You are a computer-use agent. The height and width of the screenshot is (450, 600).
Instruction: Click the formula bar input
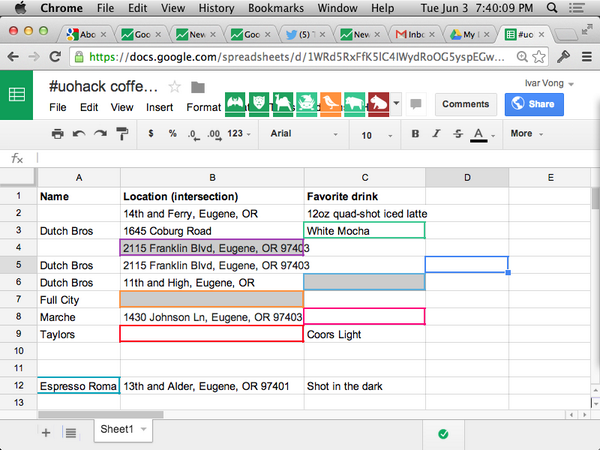(x=318, y=158)
